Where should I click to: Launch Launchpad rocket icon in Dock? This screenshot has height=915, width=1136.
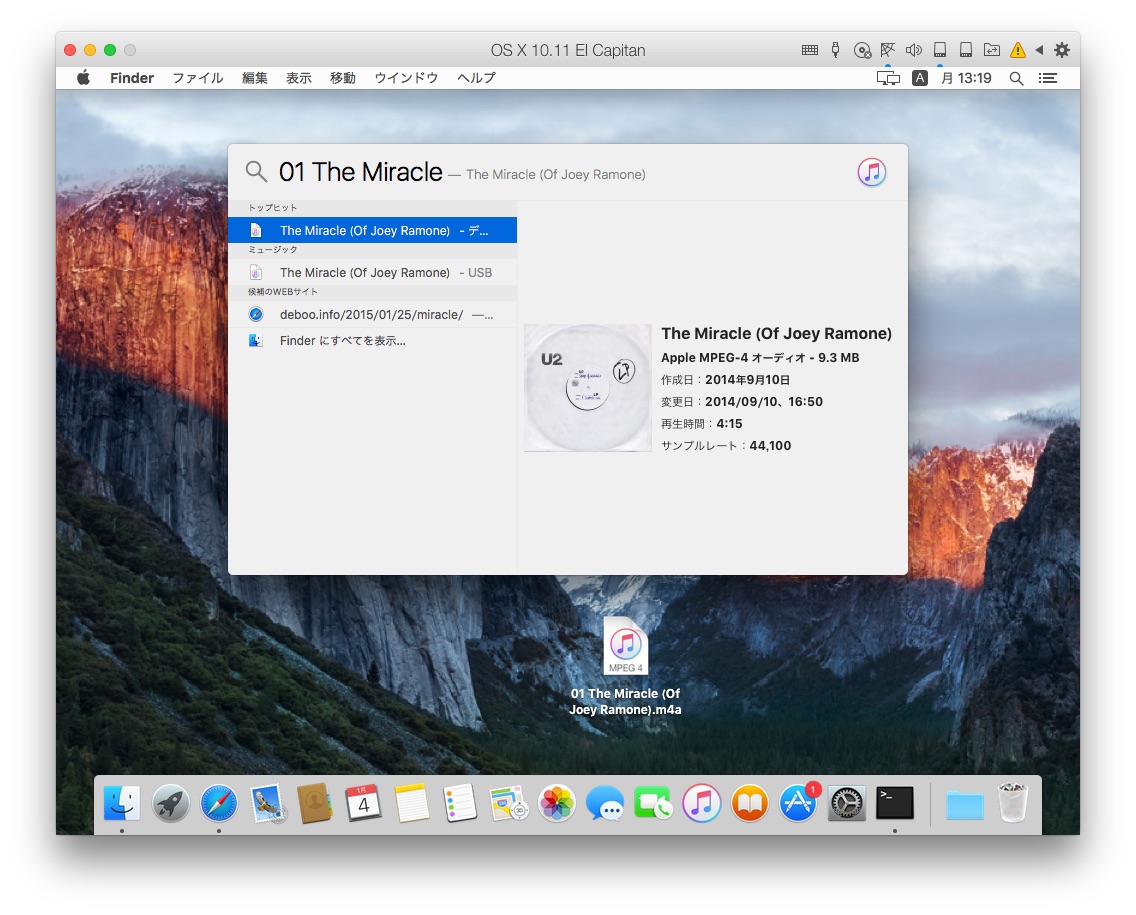click(170, 803)
